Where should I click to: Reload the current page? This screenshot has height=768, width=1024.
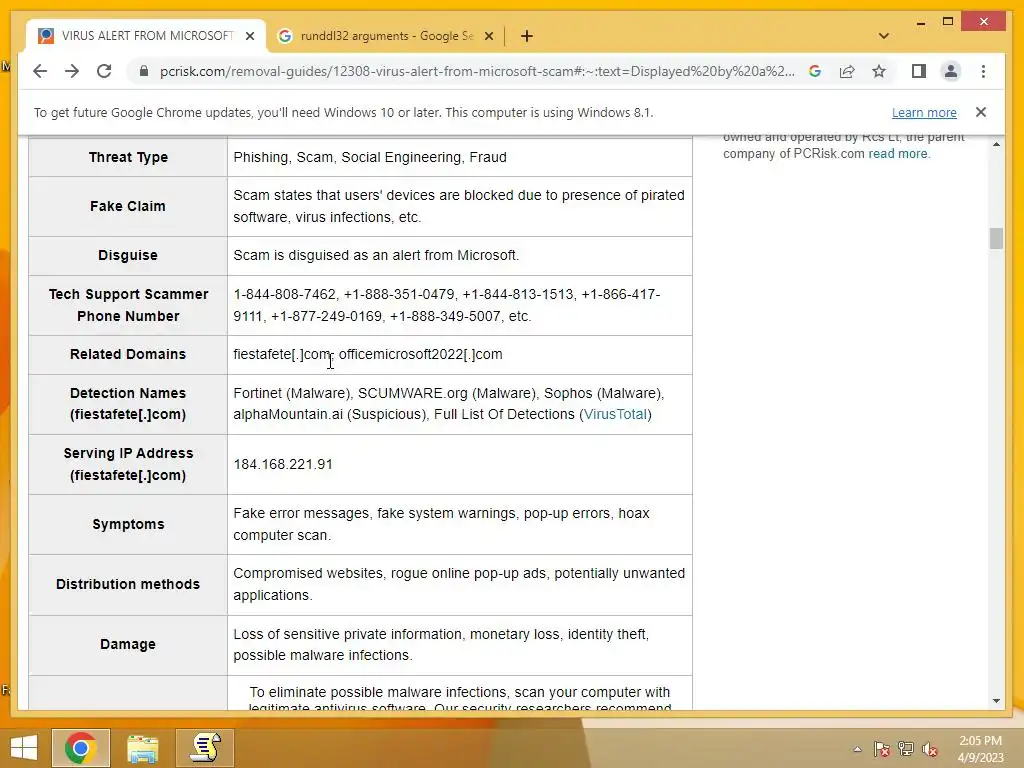click(104, 71)
